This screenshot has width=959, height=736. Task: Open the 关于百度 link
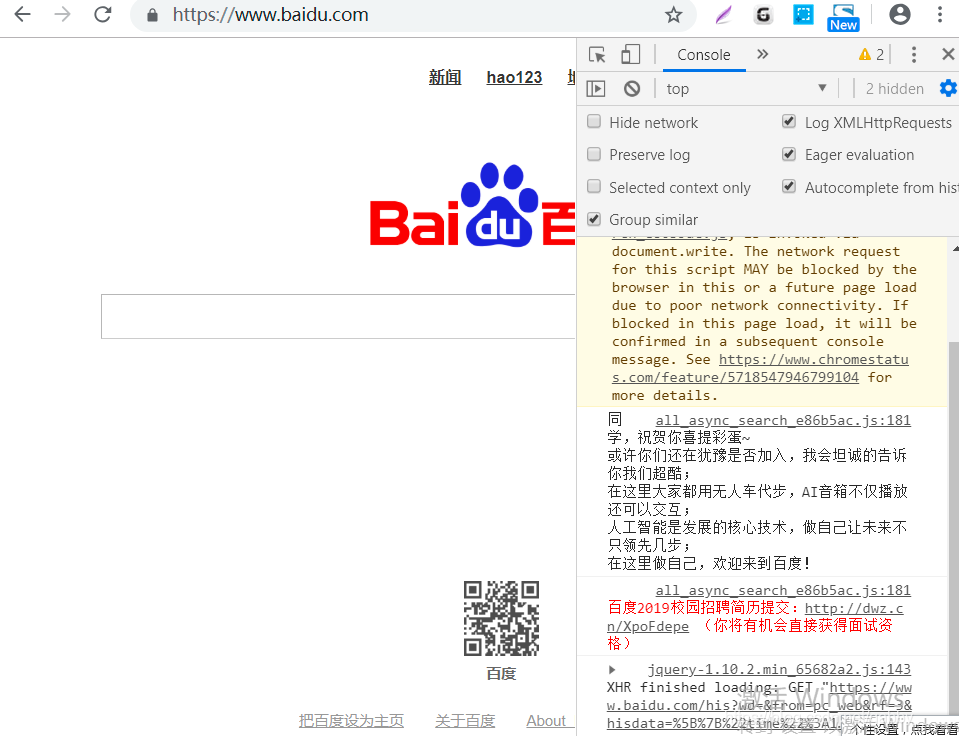pyautogui.click(x=465, y=721)
